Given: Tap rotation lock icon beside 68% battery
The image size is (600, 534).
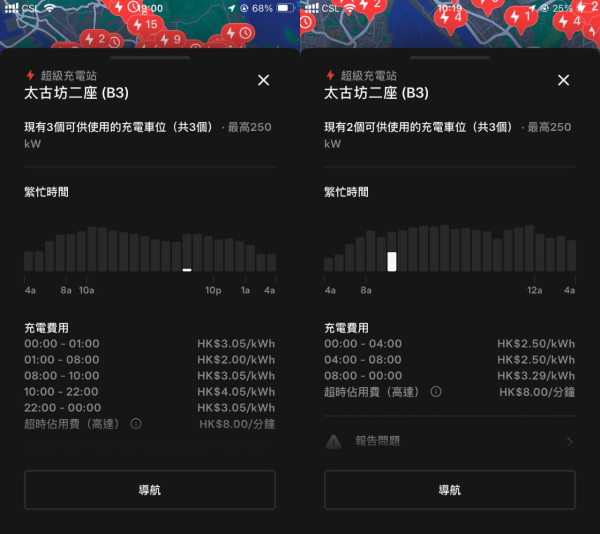Looking at the screenshot, I should [244, 8].
